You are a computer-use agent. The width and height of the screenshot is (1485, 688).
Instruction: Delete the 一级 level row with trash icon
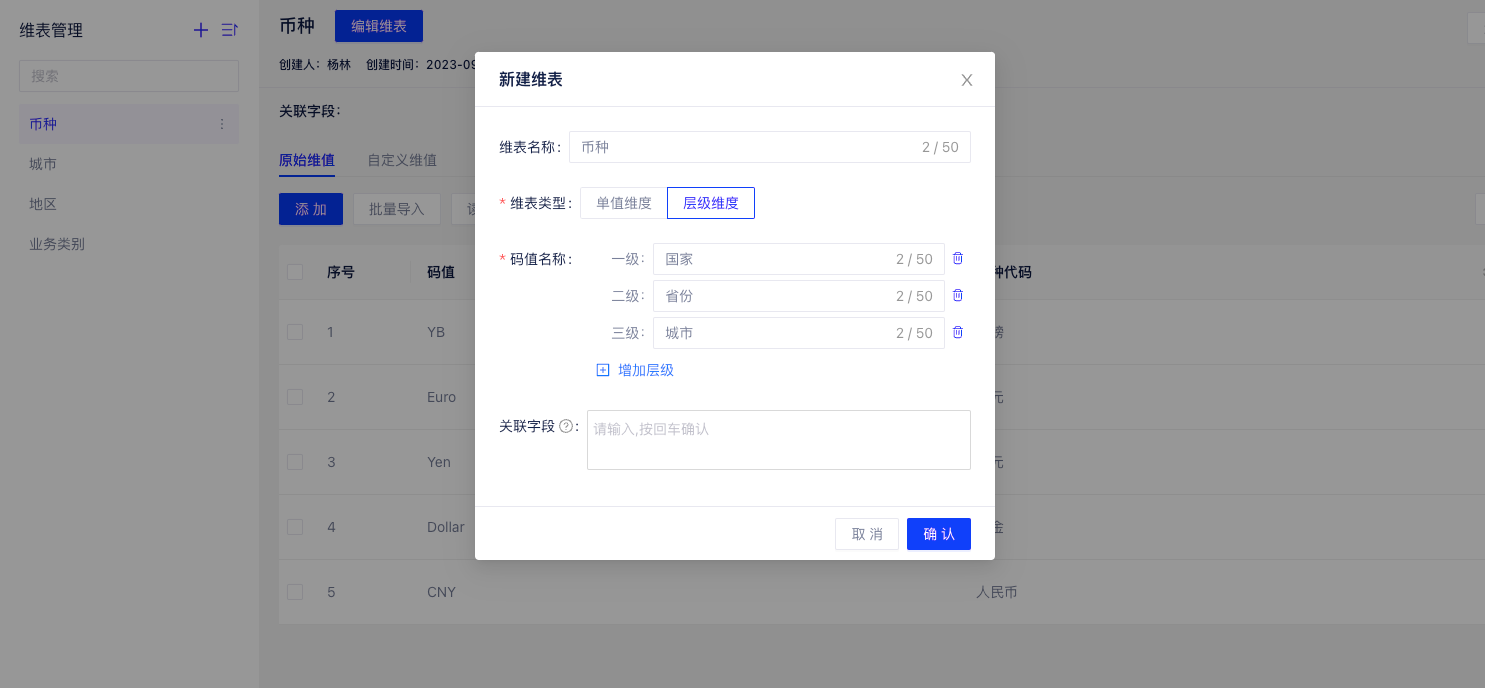coord(957,258)
